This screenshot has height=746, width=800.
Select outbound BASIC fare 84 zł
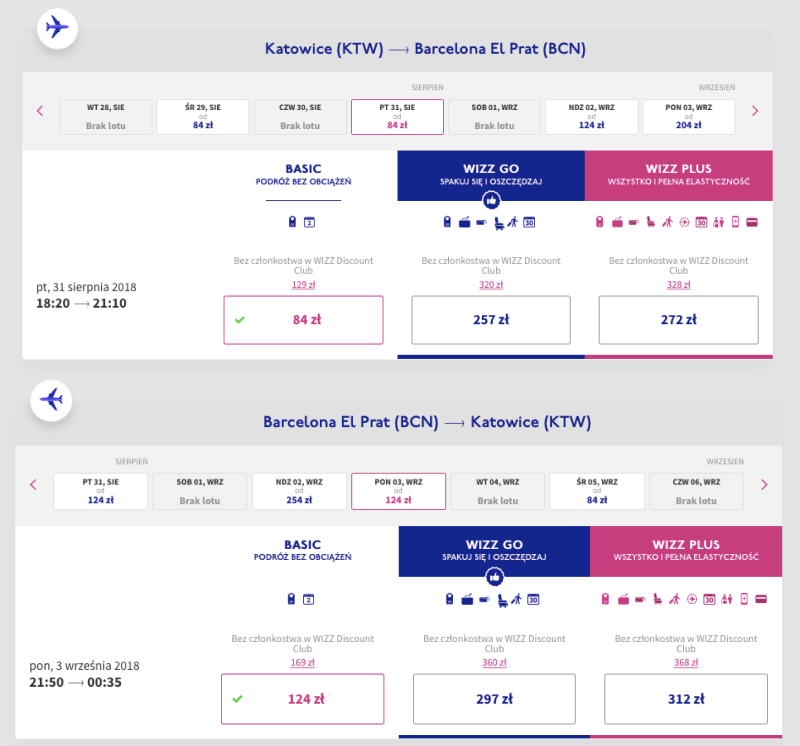pos(303,320)
